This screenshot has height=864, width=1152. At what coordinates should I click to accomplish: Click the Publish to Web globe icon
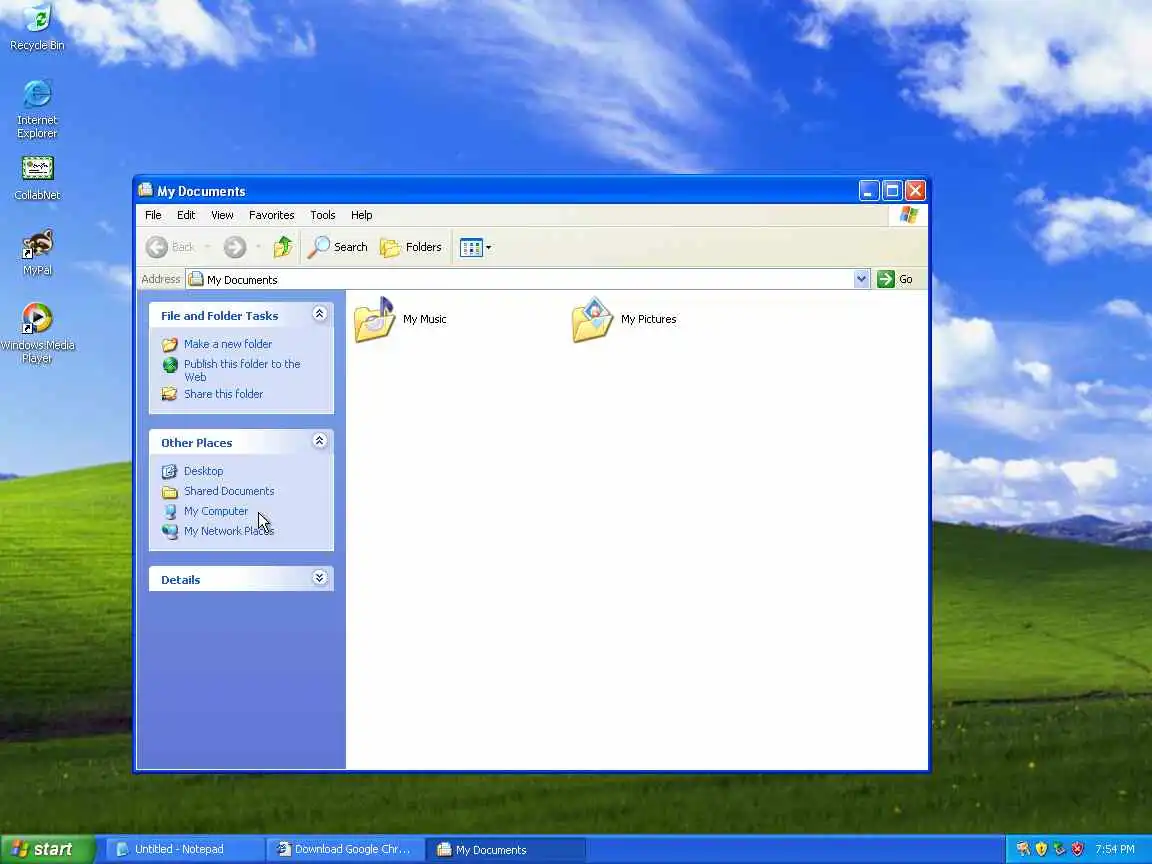pos(170,364)
